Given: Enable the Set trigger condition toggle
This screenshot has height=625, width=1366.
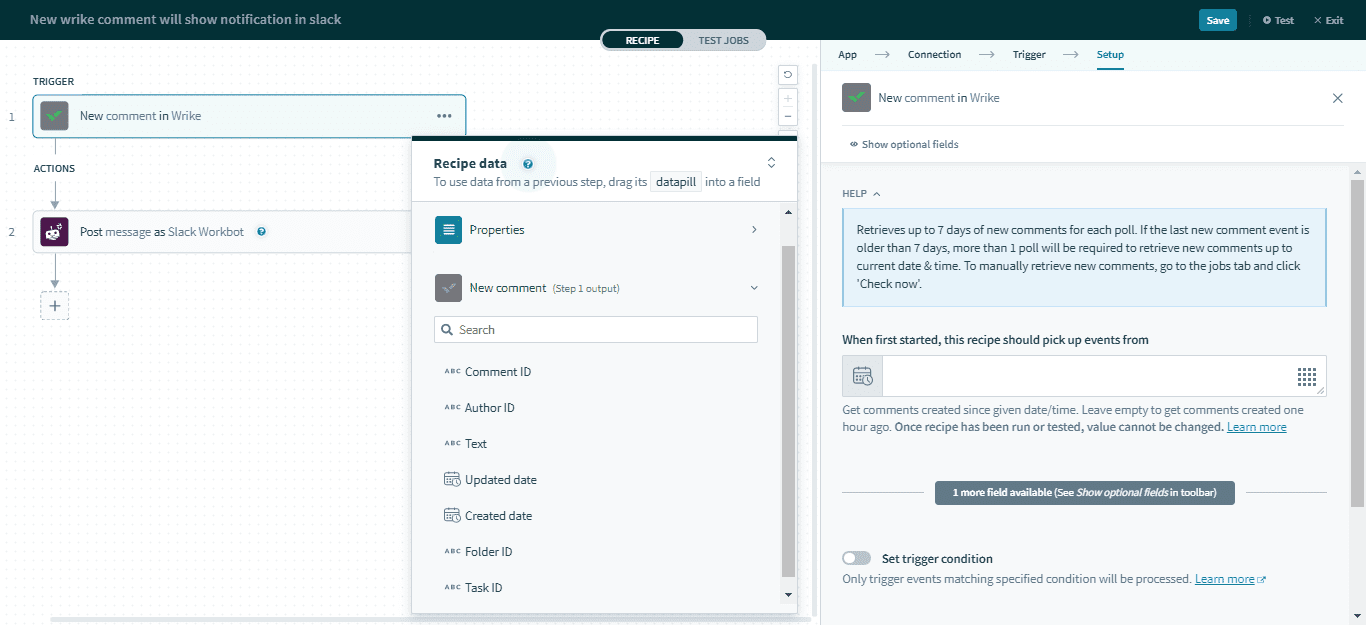Looking at the screenshot, I should click(856, 559).
